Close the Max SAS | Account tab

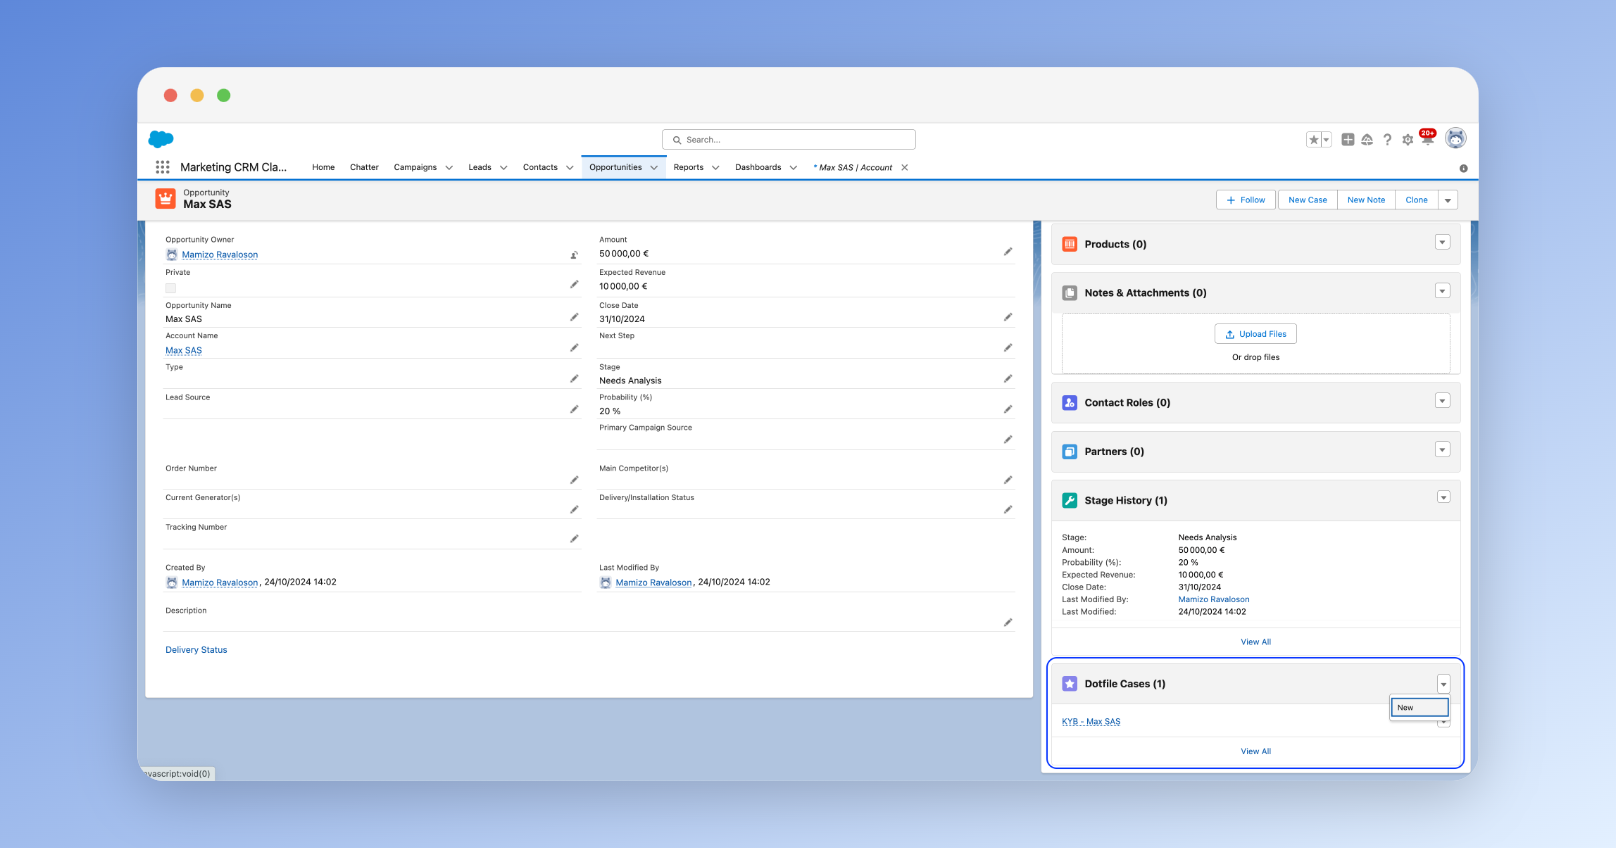click(904, 168)
